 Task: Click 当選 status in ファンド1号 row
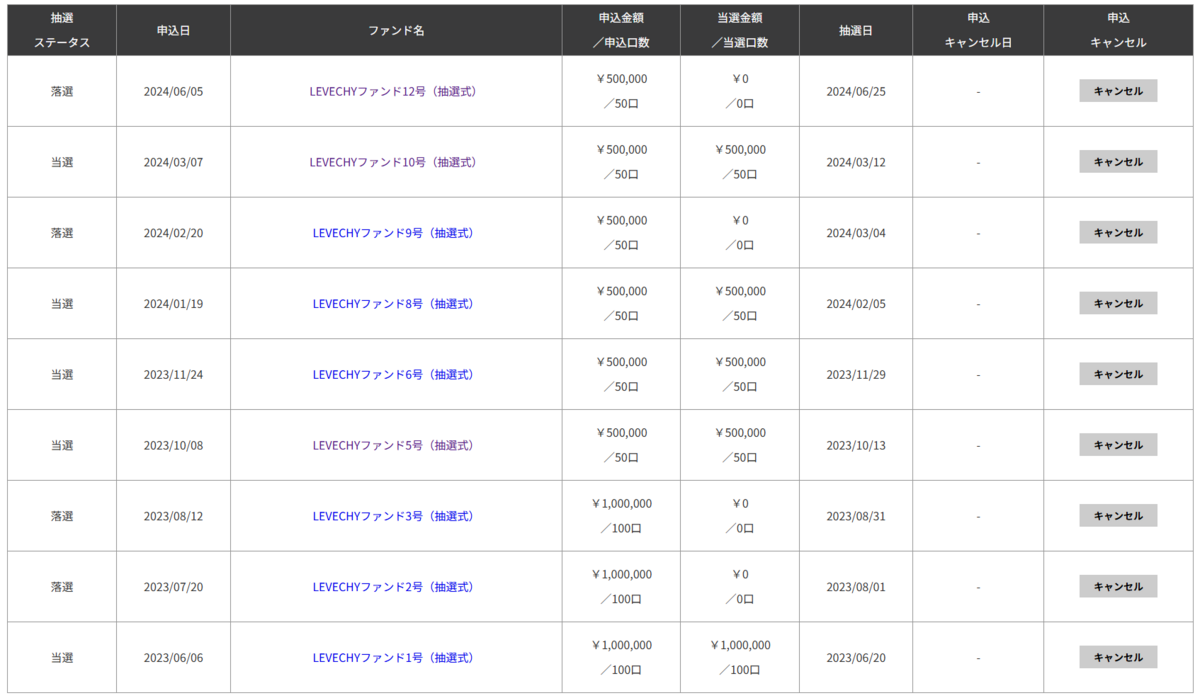(62, 658)
